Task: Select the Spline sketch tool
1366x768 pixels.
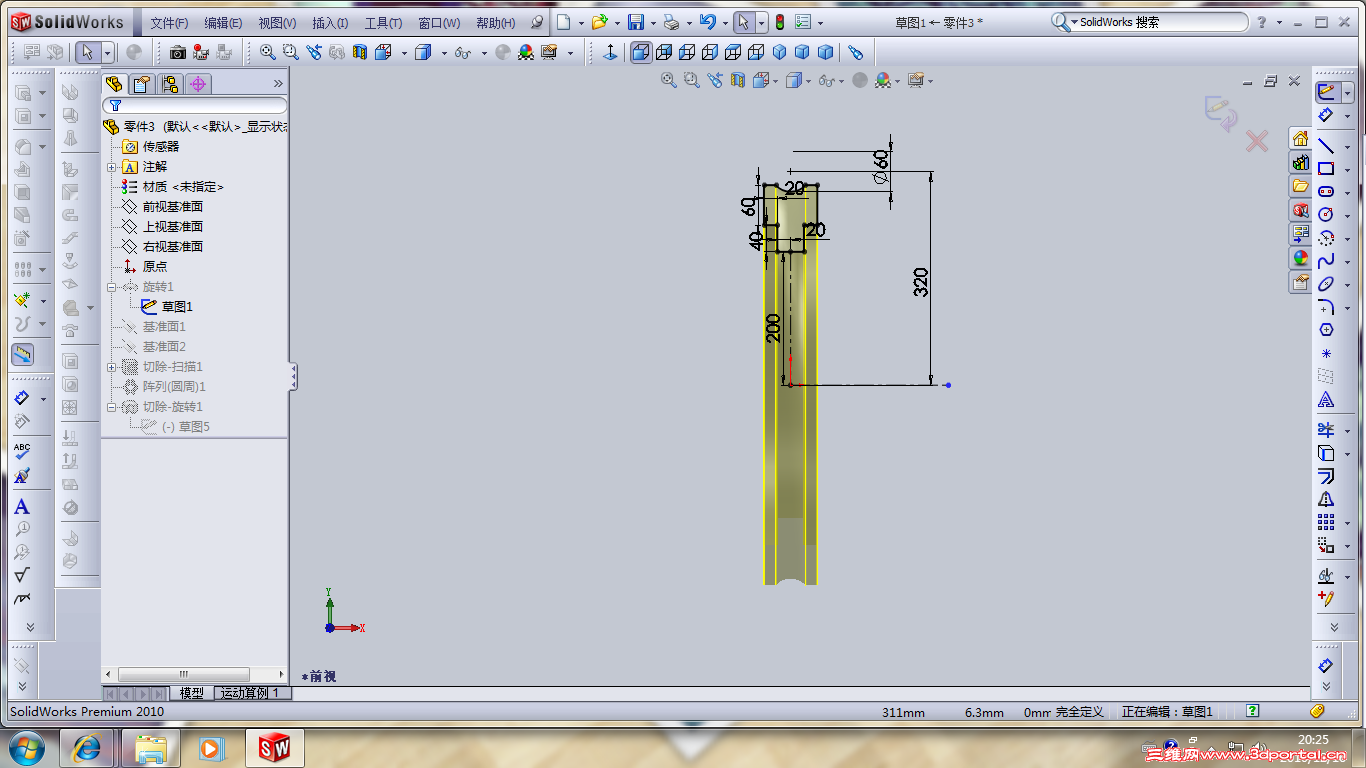Action: point(1326,260)
